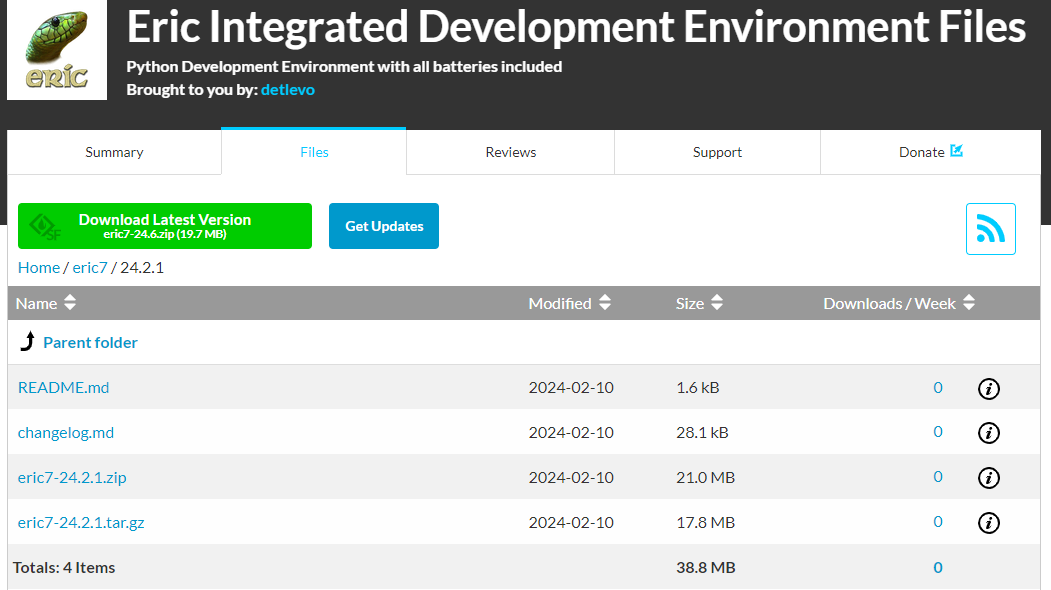Sort by Downloads / Week column arrows
This screenshot has width=1051, height=590.
coord(969,302)
